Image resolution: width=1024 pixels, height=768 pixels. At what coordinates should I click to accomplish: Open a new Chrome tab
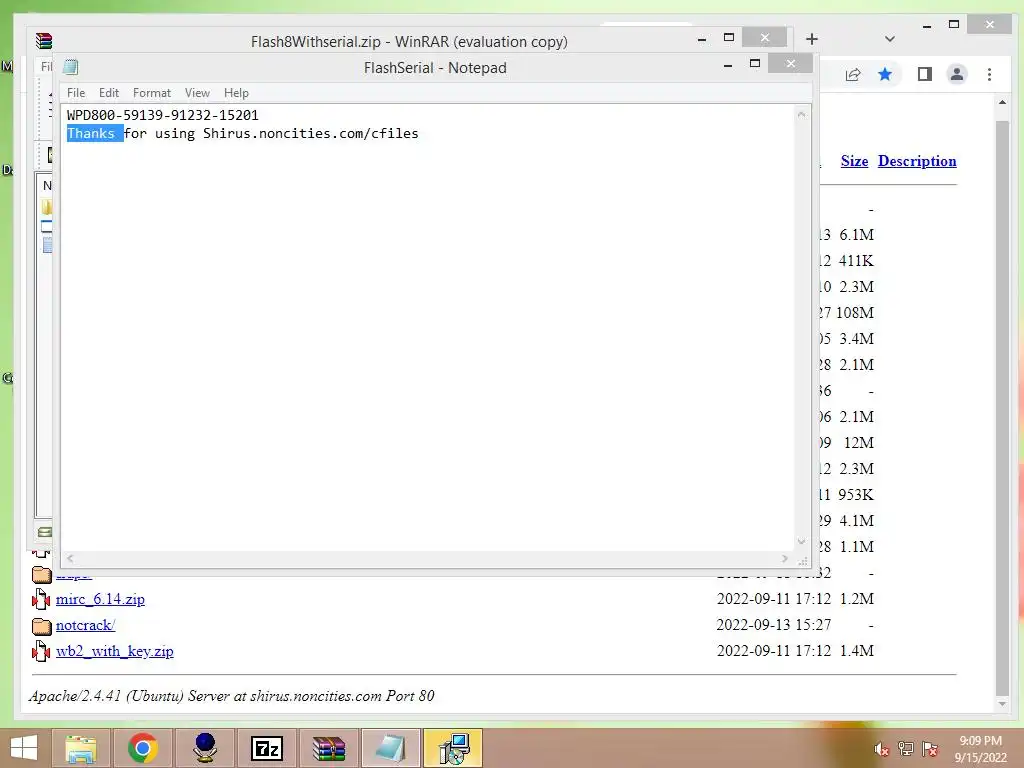coord(811,39)
